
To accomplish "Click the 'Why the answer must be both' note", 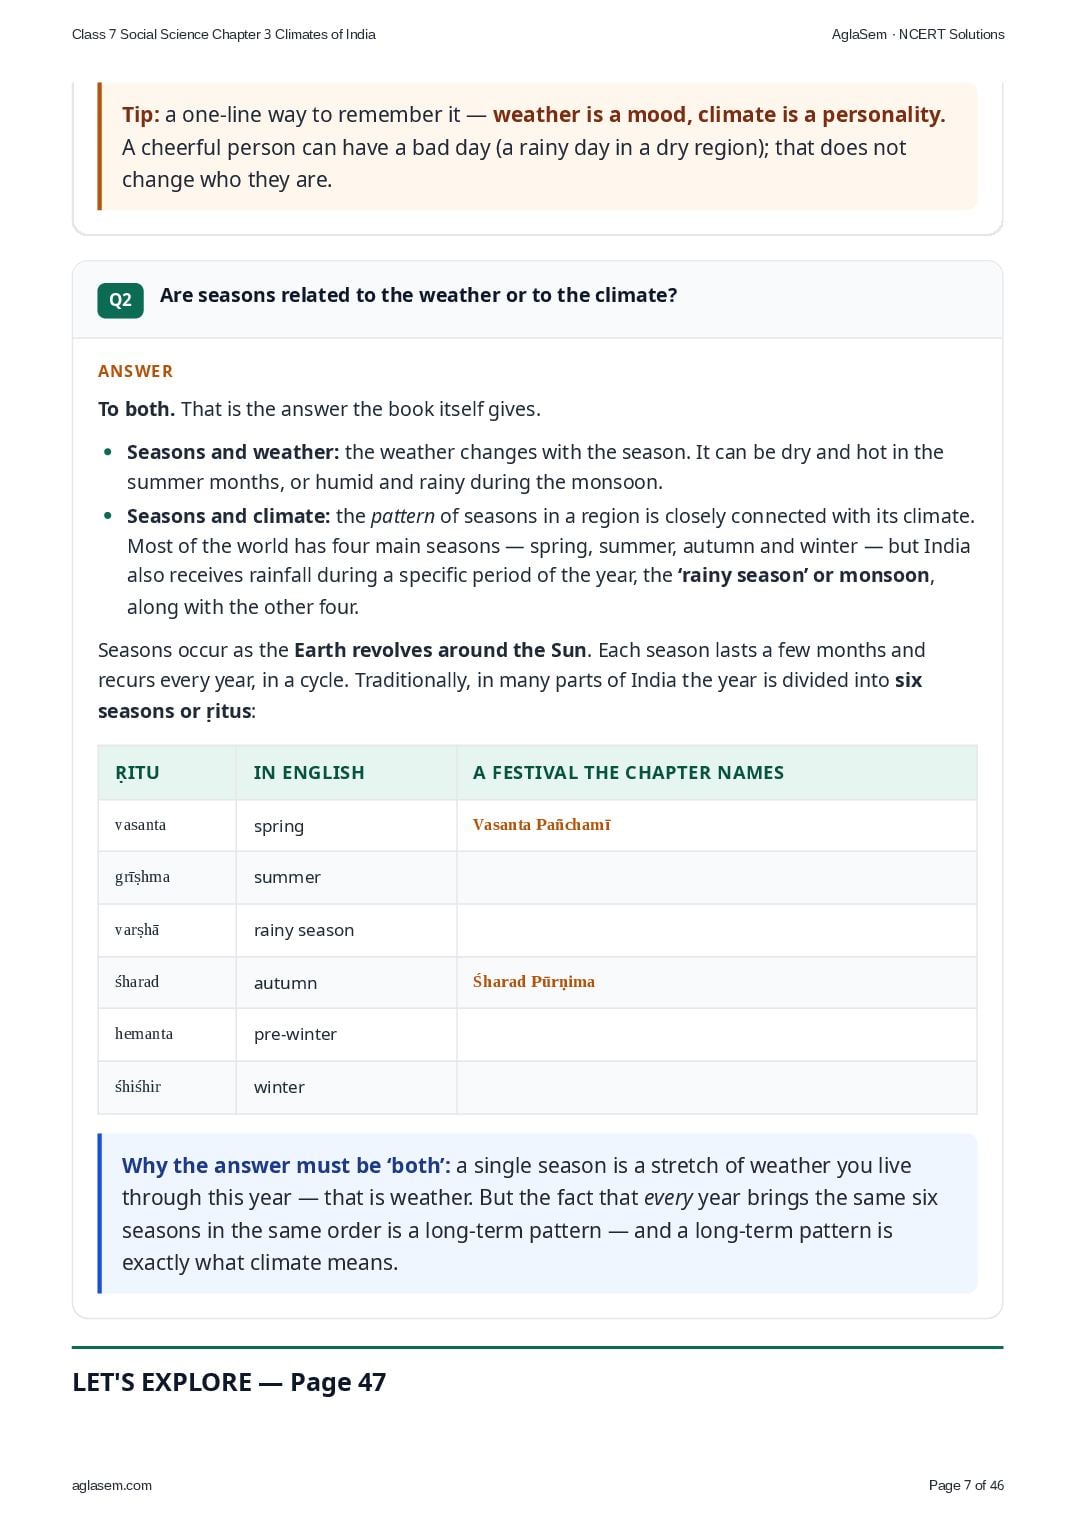I will coord(538,1213).
